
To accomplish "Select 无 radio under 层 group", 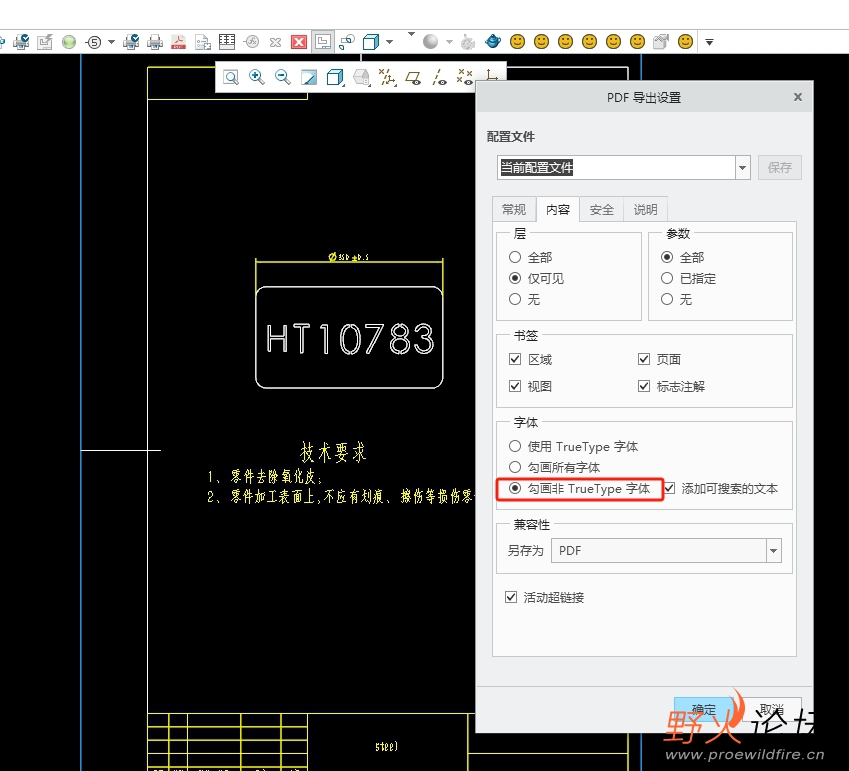I will click(x=515, y=299).
